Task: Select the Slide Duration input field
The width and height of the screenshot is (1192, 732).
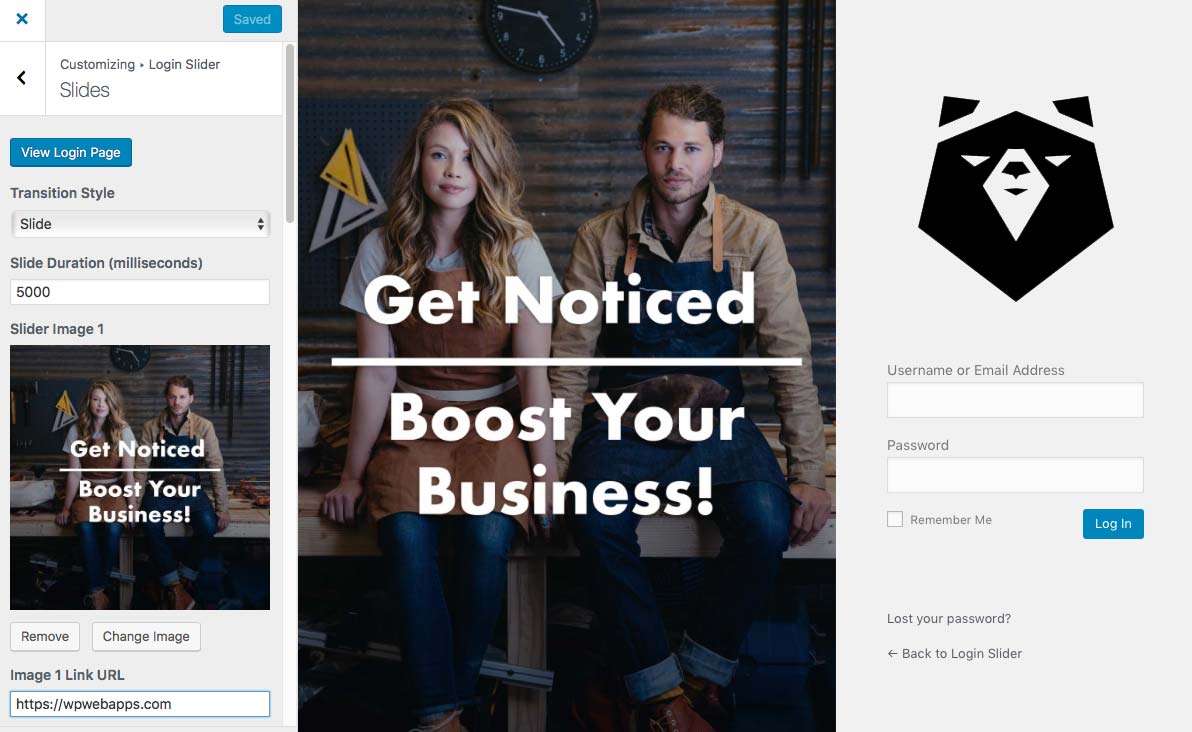Action: (x=140, y=291)
